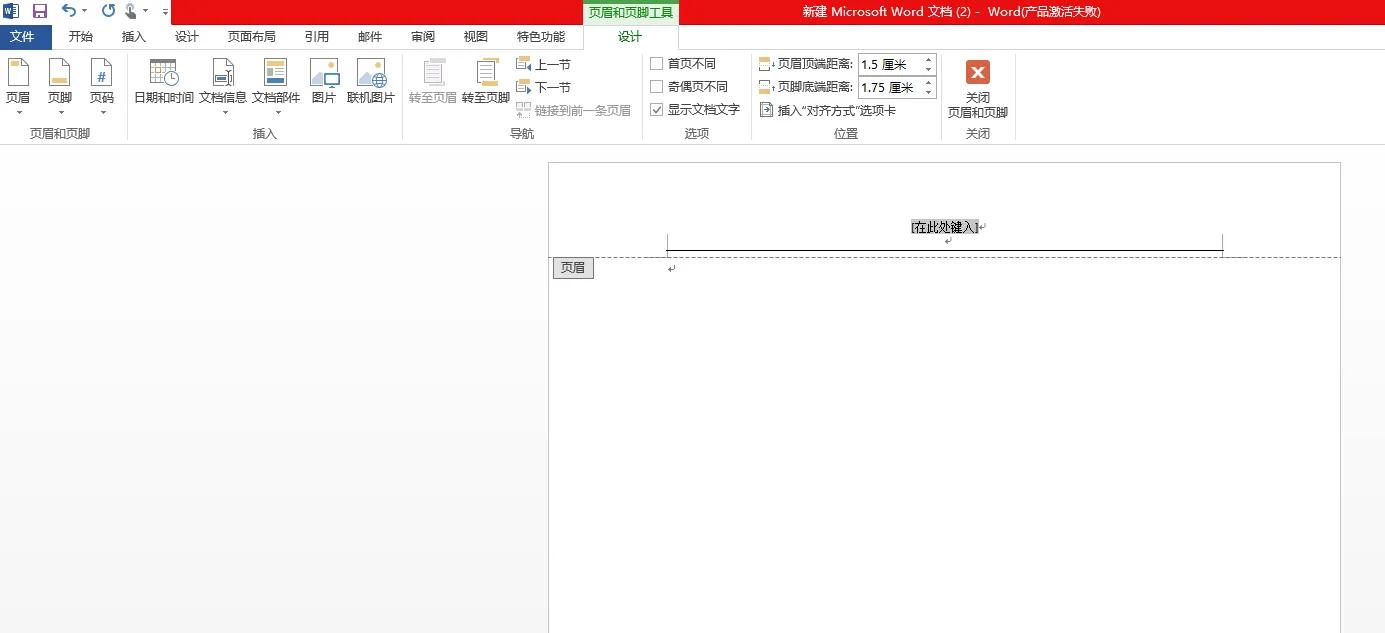
Task: Enable 首页不同 (Different first page)
Action: point(657,64)
